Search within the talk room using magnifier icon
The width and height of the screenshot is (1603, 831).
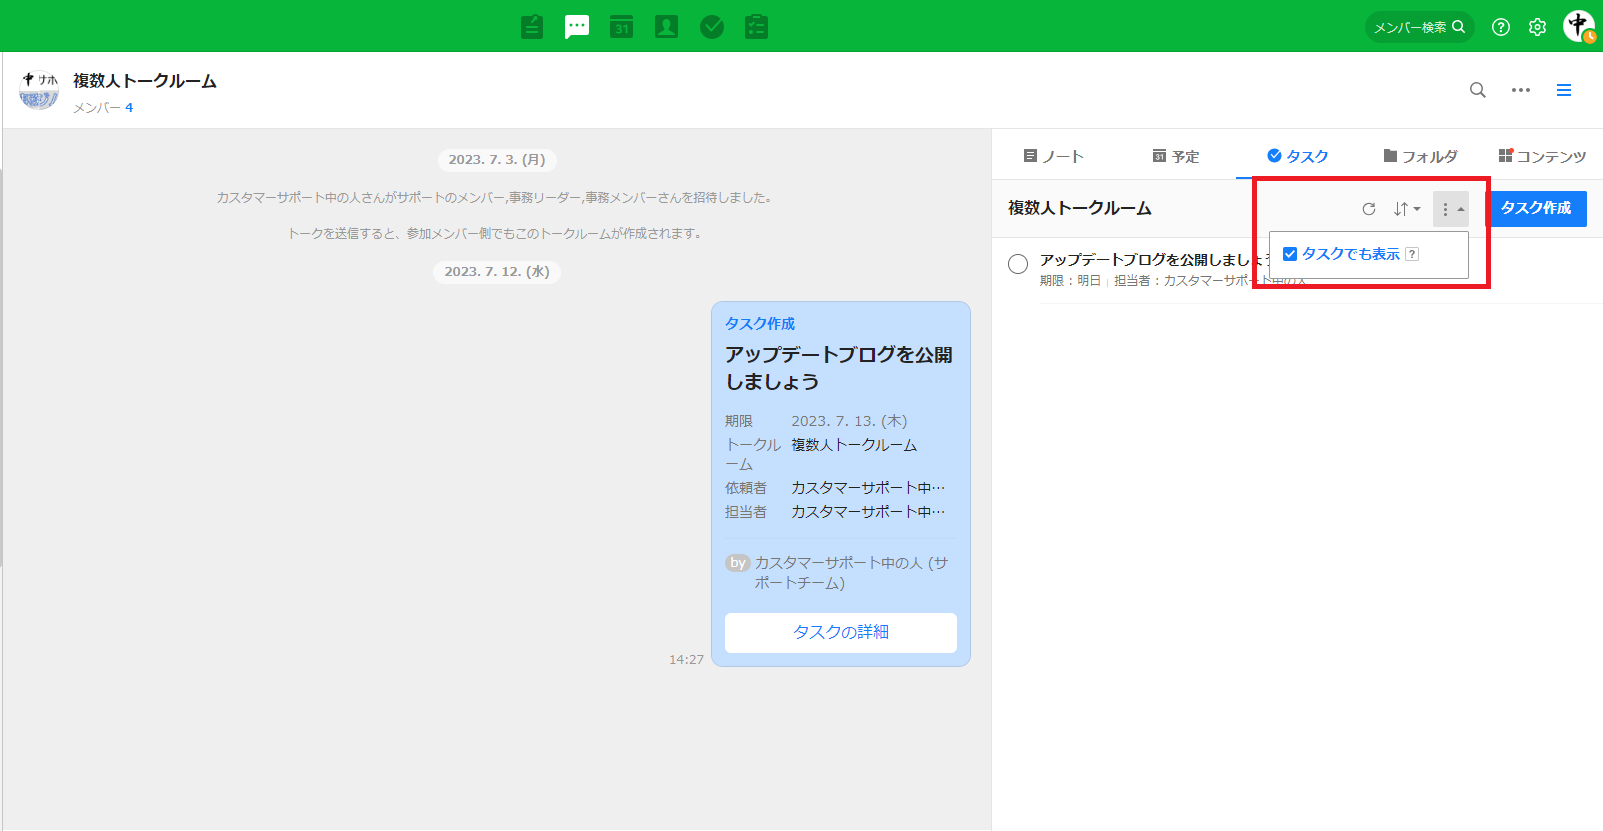click(x=1477, y=90)
